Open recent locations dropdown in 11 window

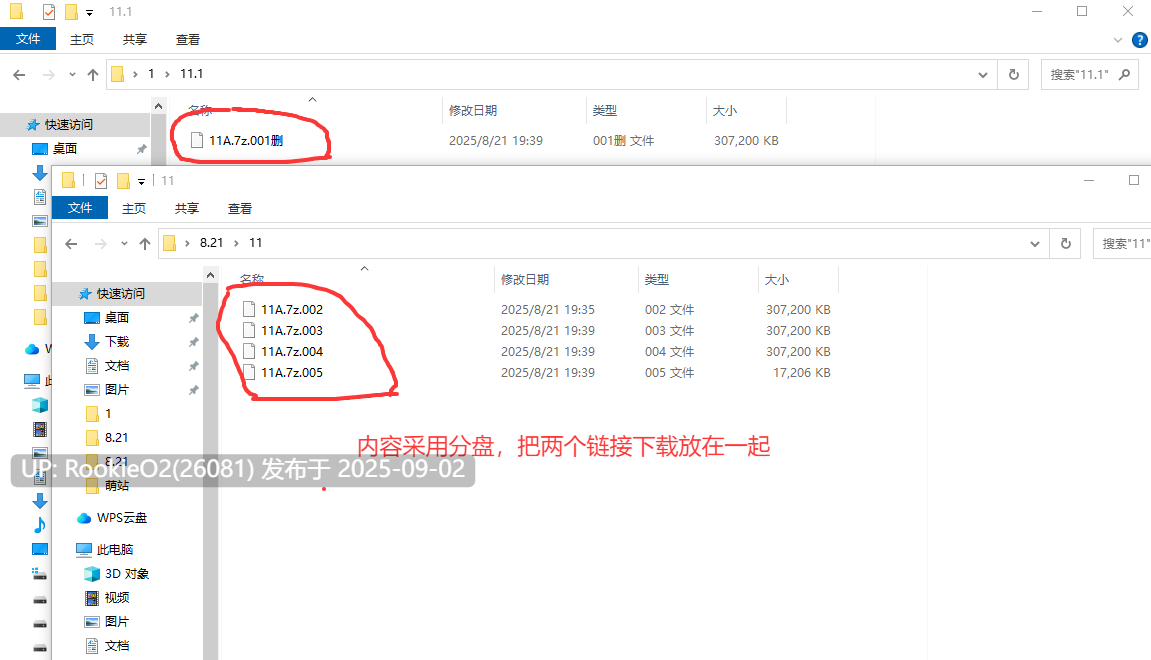pos(124,244)
